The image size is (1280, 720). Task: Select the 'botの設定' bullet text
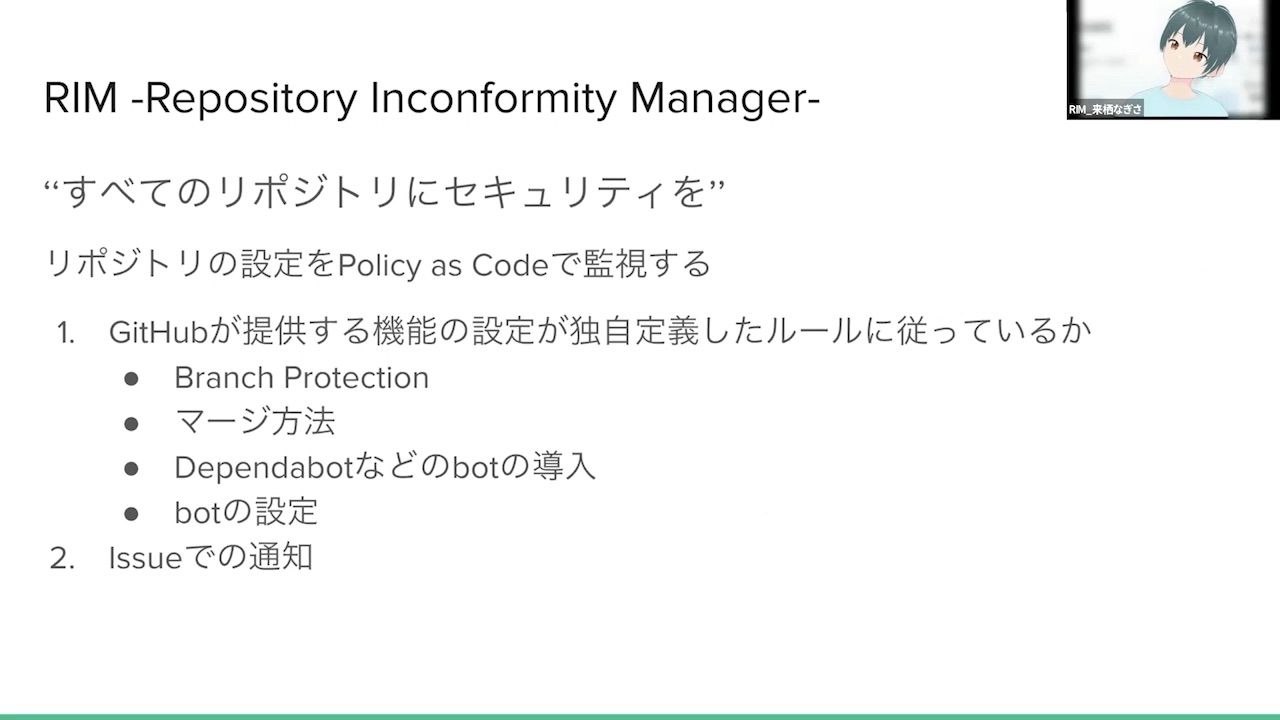[x=246, y=512]
